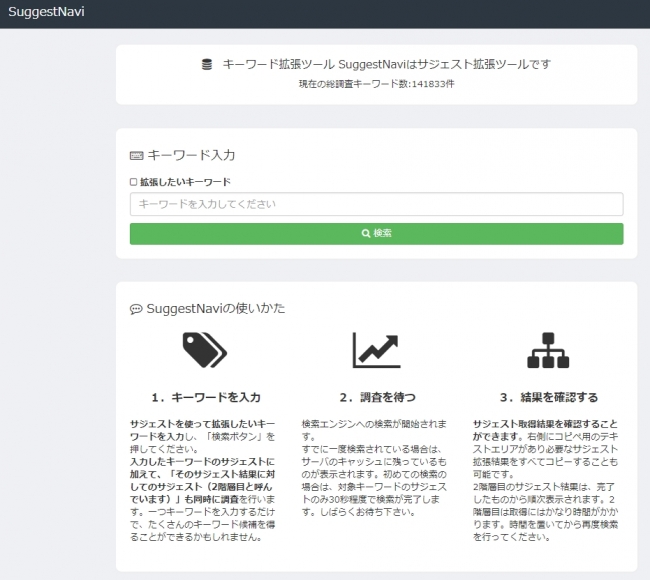Click the keyboard icon beside キーワード入力
The height and width of the screenshot is (580, 650).
136,156
